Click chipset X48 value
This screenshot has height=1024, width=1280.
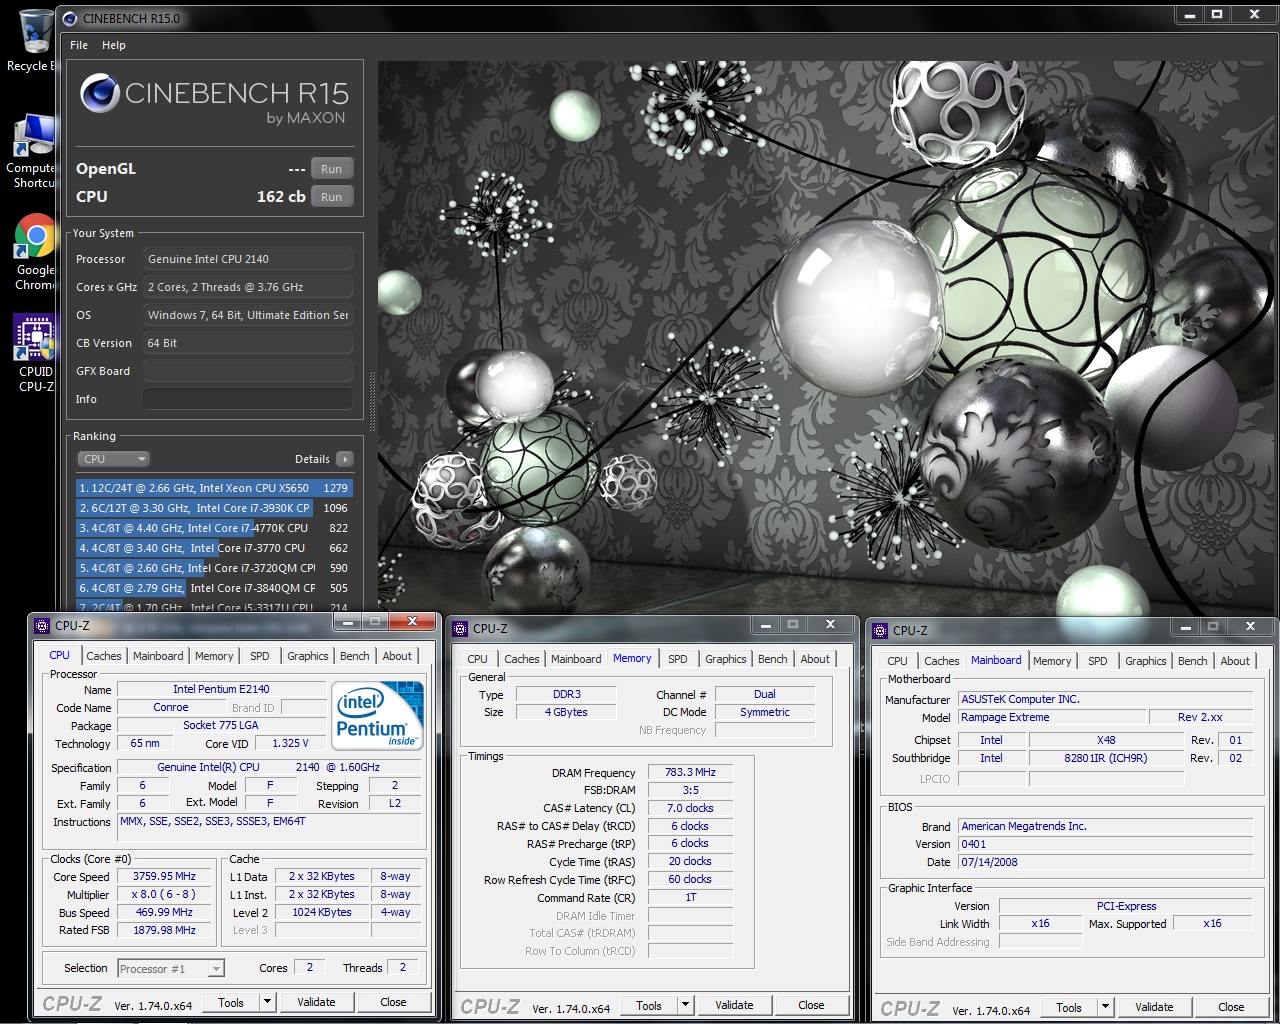(1106, 740)
